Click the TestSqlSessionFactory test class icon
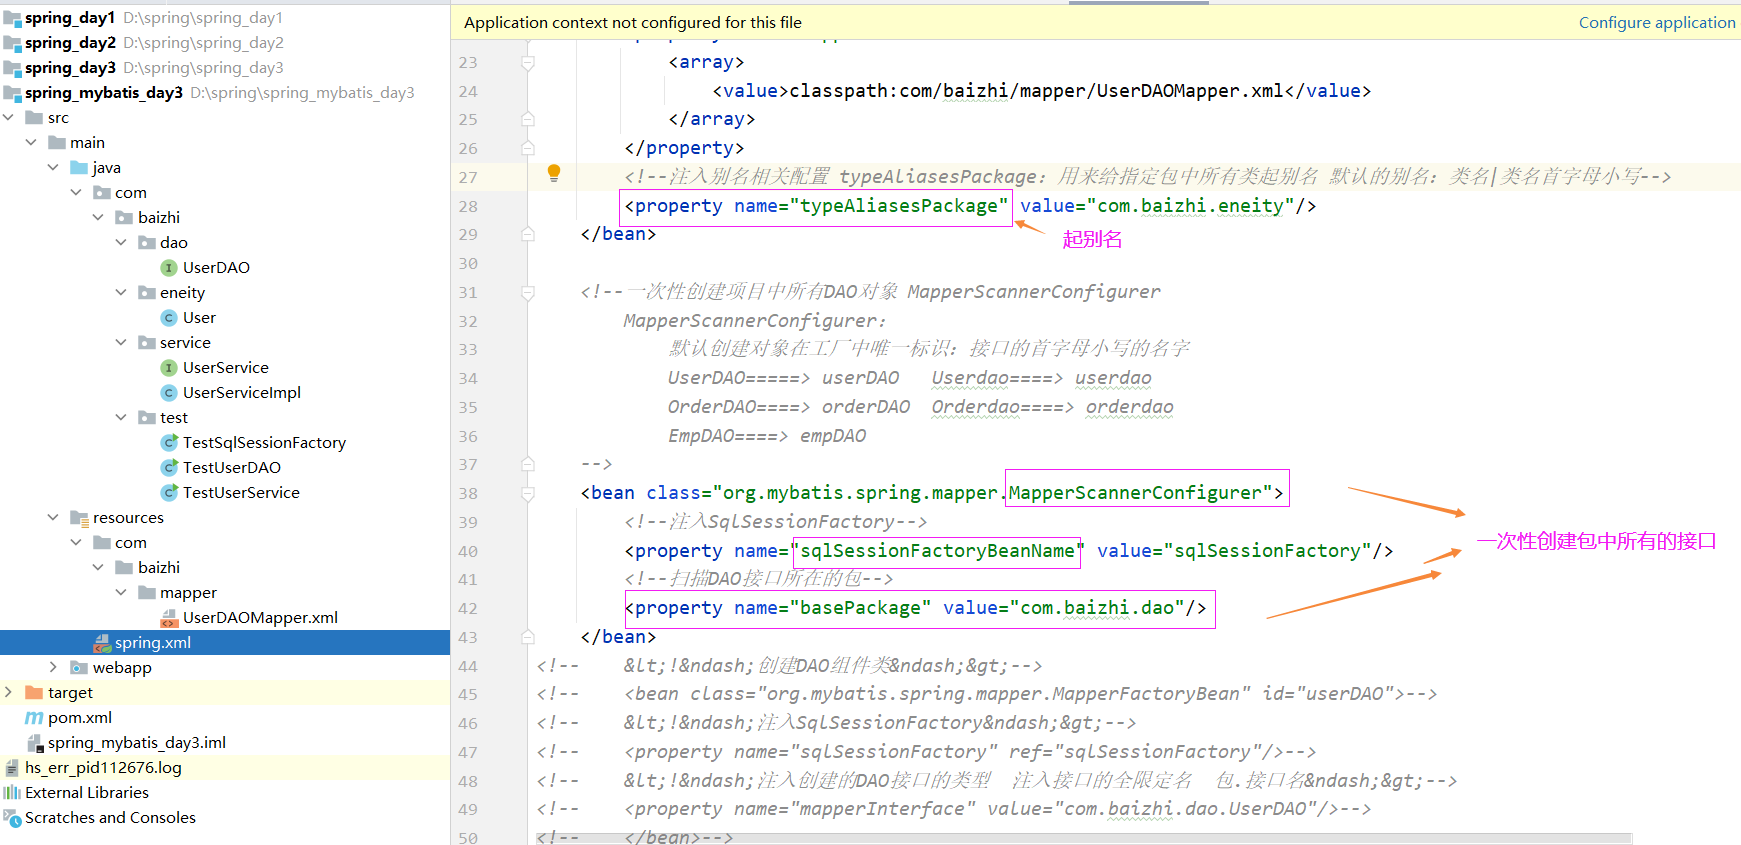 pyautogui.click(x=169, y=443)
